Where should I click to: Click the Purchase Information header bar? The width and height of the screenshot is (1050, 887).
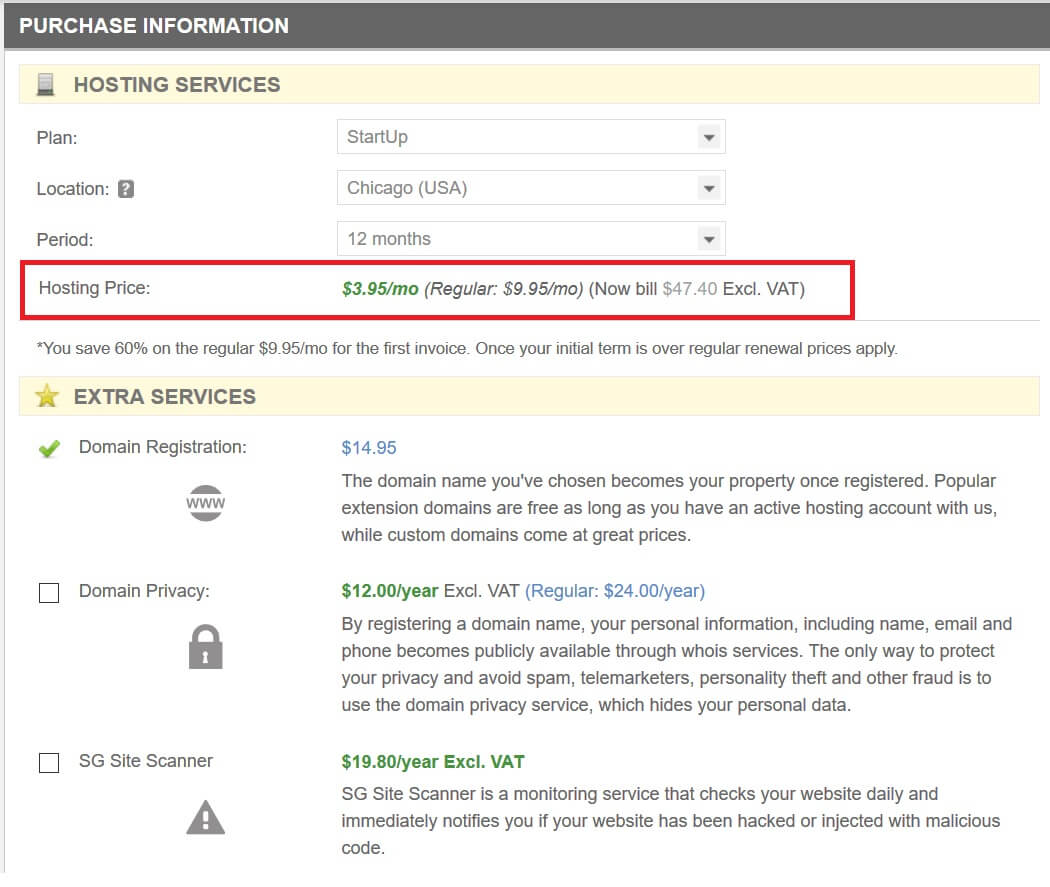pyautogui.click(x=527, y=26)
